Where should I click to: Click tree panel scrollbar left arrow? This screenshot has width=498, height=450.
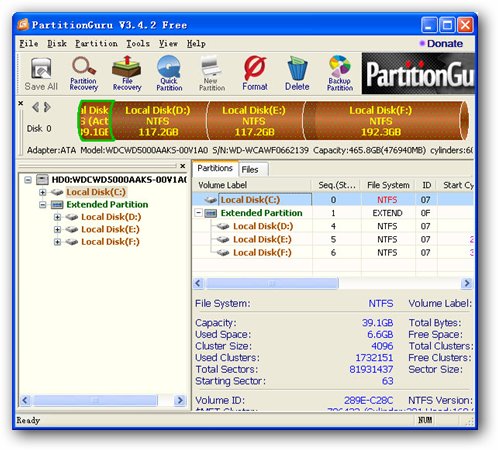(x=25, y=400)
